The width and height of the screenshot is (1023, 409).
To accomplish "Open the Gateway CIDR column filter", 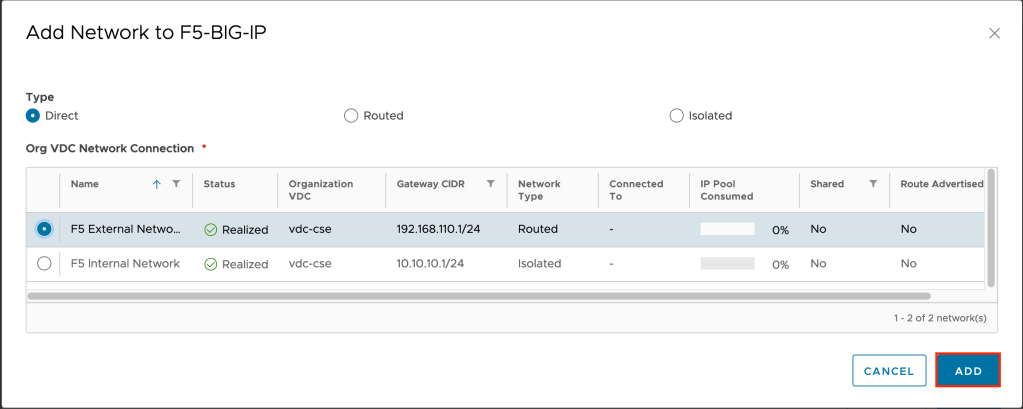I will (x=490, y=184).
